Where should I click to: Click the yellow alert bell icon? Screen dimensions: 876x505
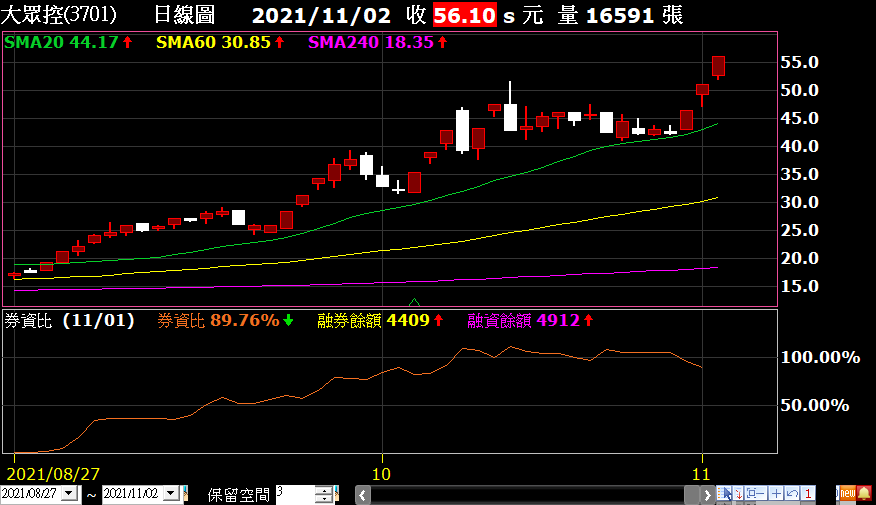coord(864,493)
